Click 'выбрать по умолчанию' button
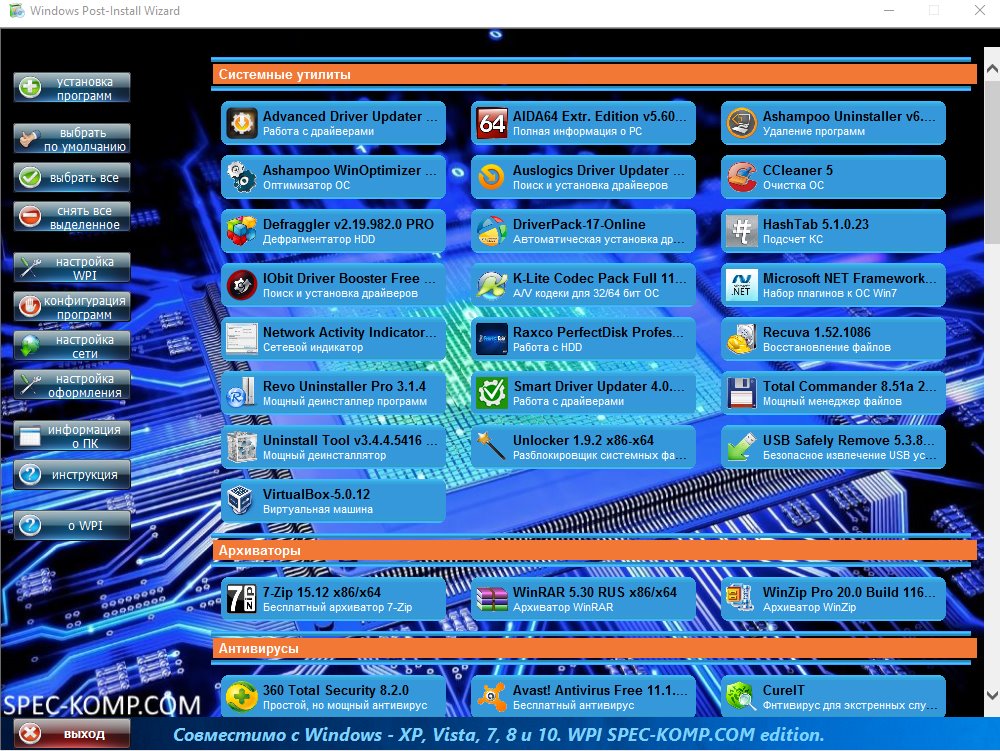This screenshot has height=751, width=1000. (72, 139)
